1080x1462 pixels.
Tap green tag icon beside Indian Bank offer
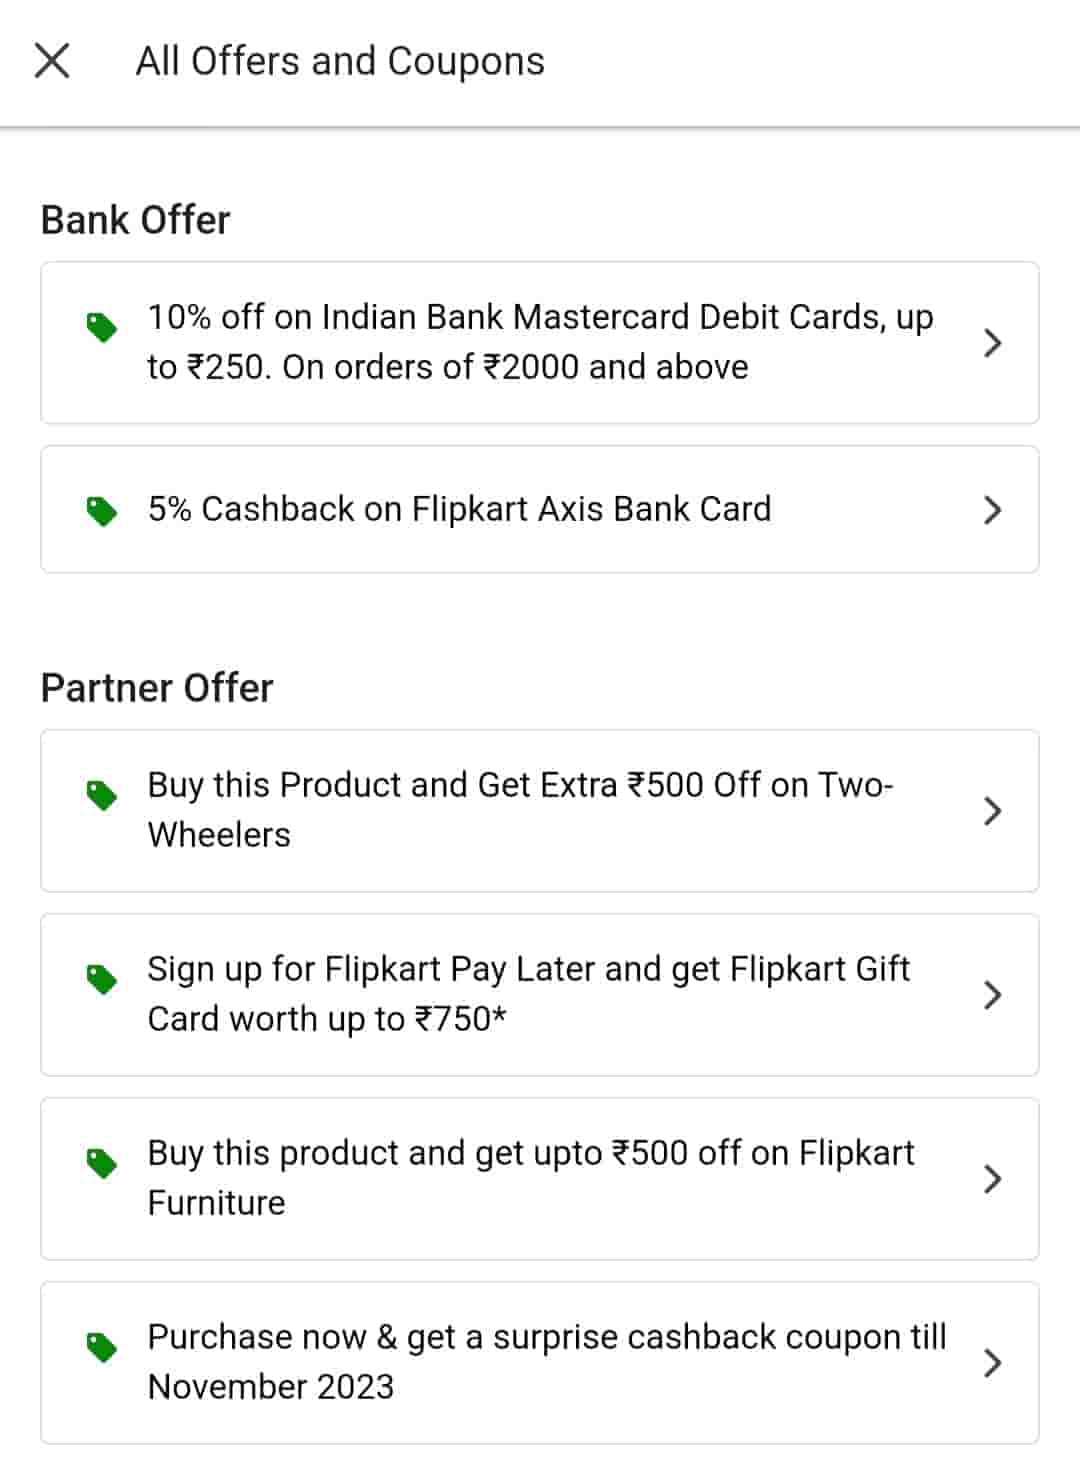[x=102, y=327]
